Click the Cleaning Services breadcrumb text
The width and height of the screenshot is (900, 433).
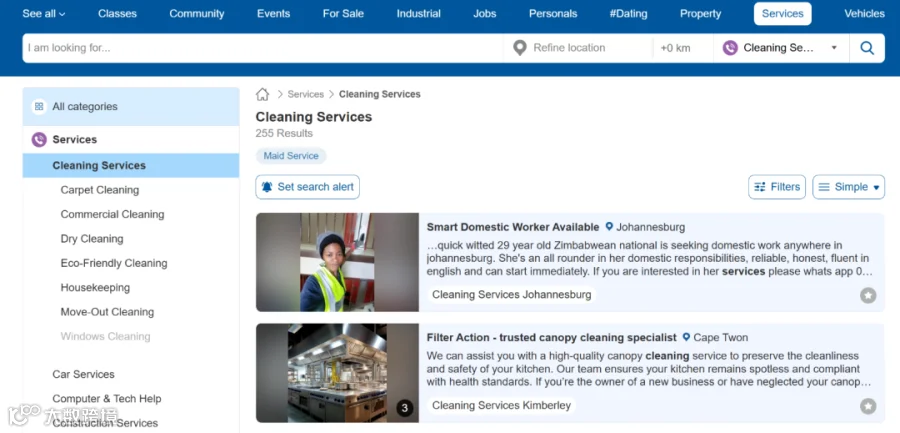(x=379, y=94)
